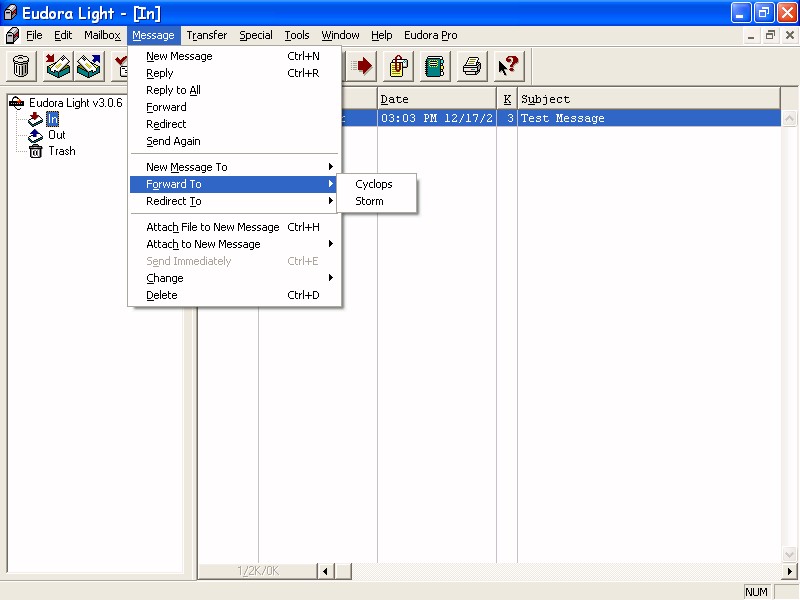Expand the Attach to New Message submenu
The image size is (800, 600).
(234, 244)
